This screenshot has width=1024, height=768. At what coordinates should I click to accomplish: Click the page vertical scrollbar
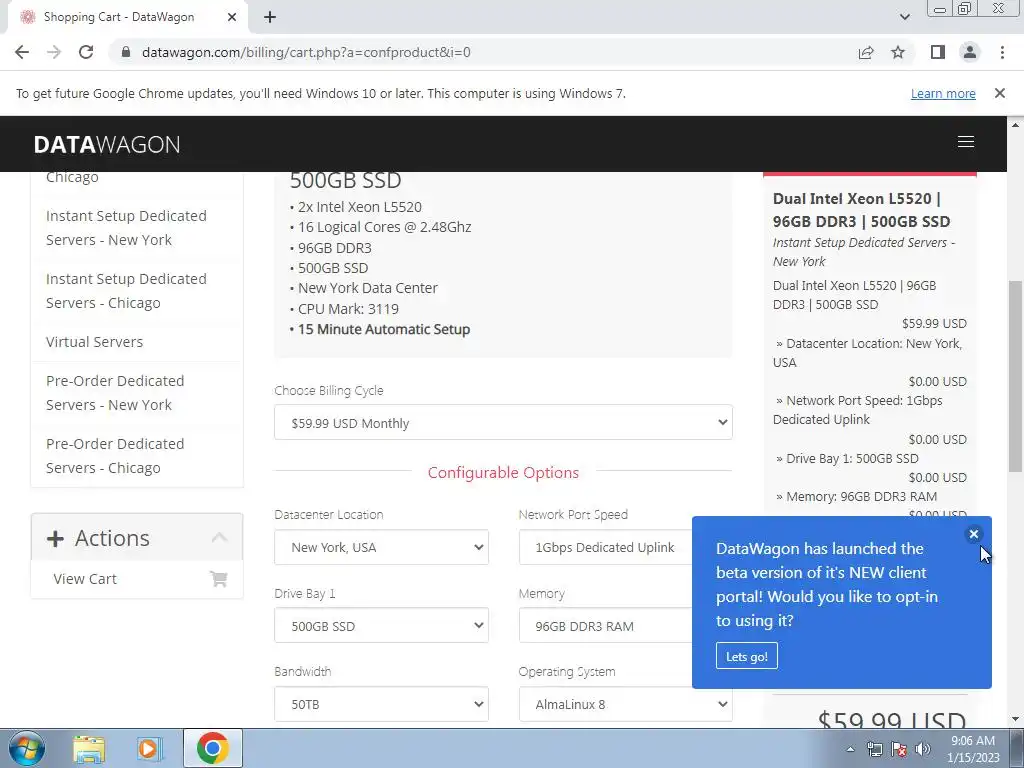pyautogui.click(x=1015, y=376)
